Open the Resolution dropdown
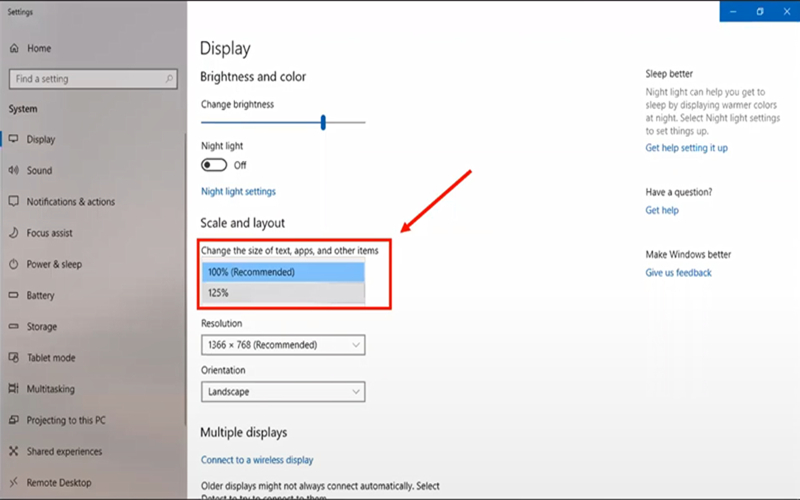Viewport: 800px width, 500px height. point(283,345)
